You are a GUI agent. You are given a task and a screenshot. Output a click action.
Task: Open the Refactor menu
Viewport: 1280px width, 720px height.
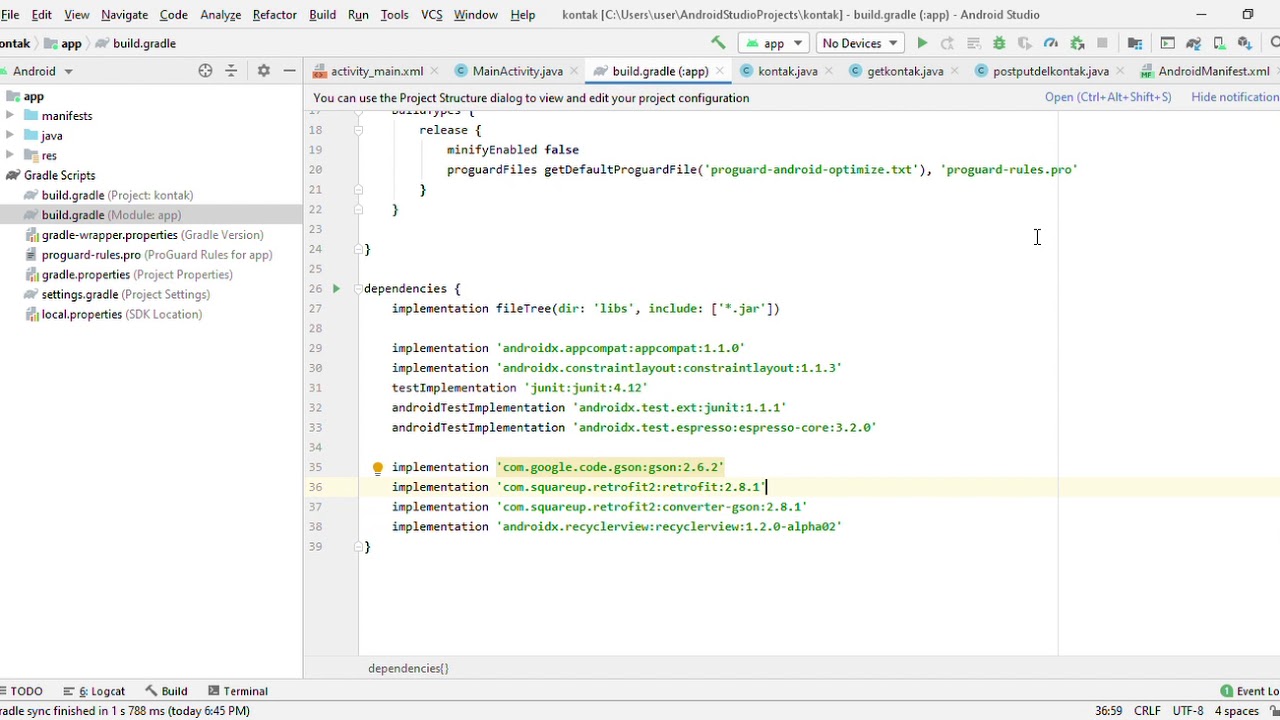274,14
